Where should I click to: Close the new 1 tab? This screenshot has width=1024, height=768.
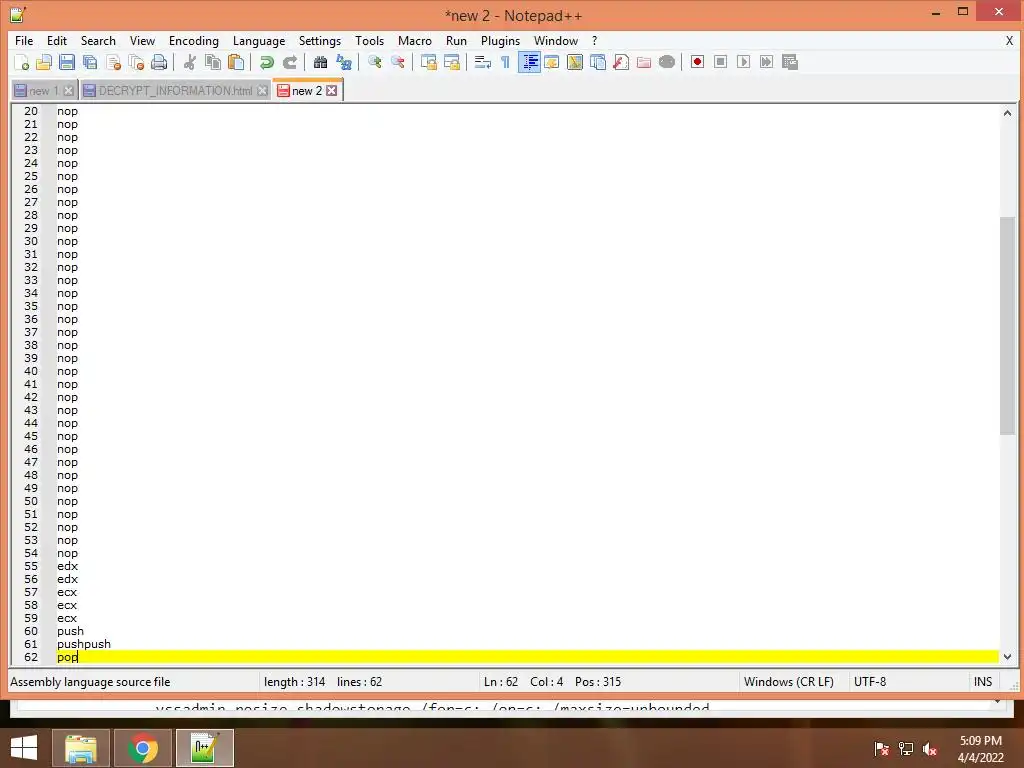click(x=69, y=91)
